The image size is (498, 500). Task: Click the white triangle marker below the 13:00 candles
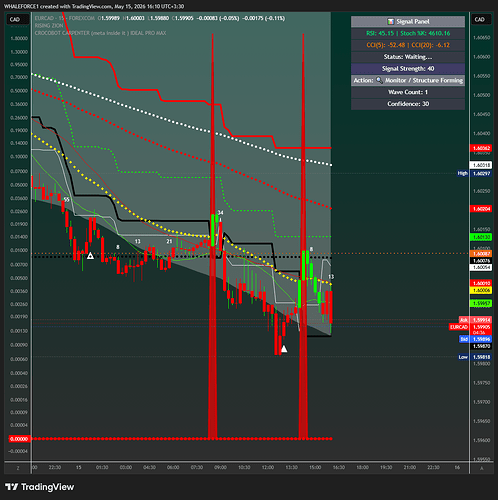click(284, 349)
